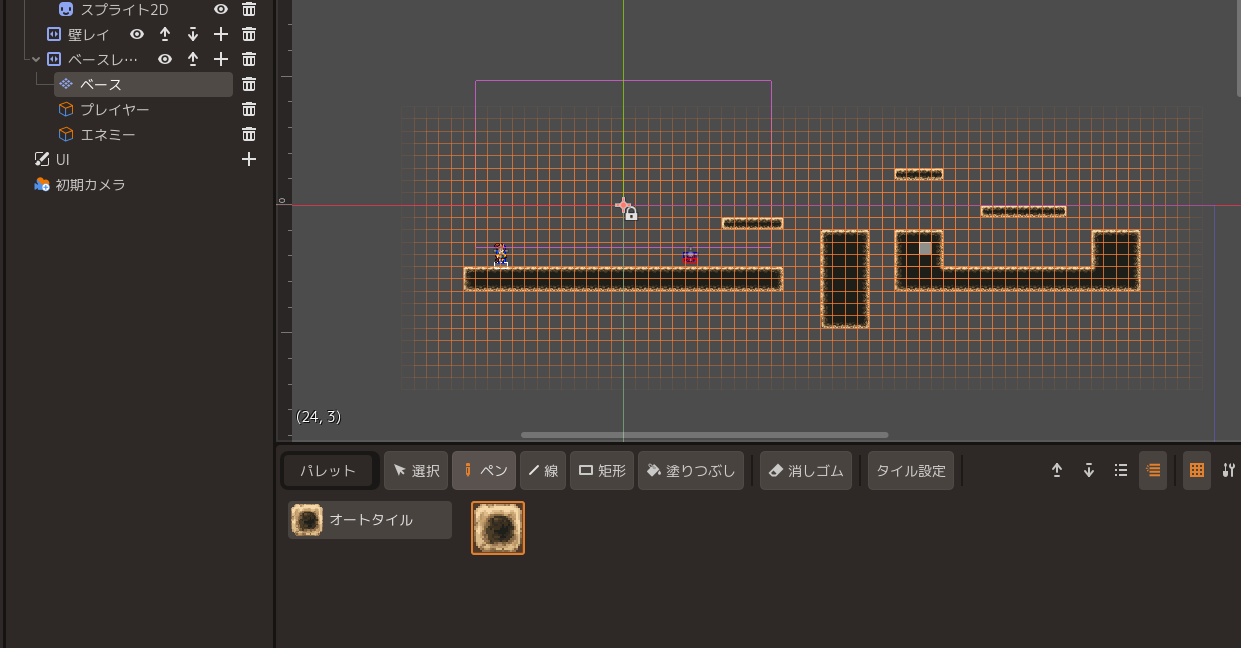This screenshot has height=648, width=1241.
Task: Move the ベースレ… layer up
Action: (193, 59)
